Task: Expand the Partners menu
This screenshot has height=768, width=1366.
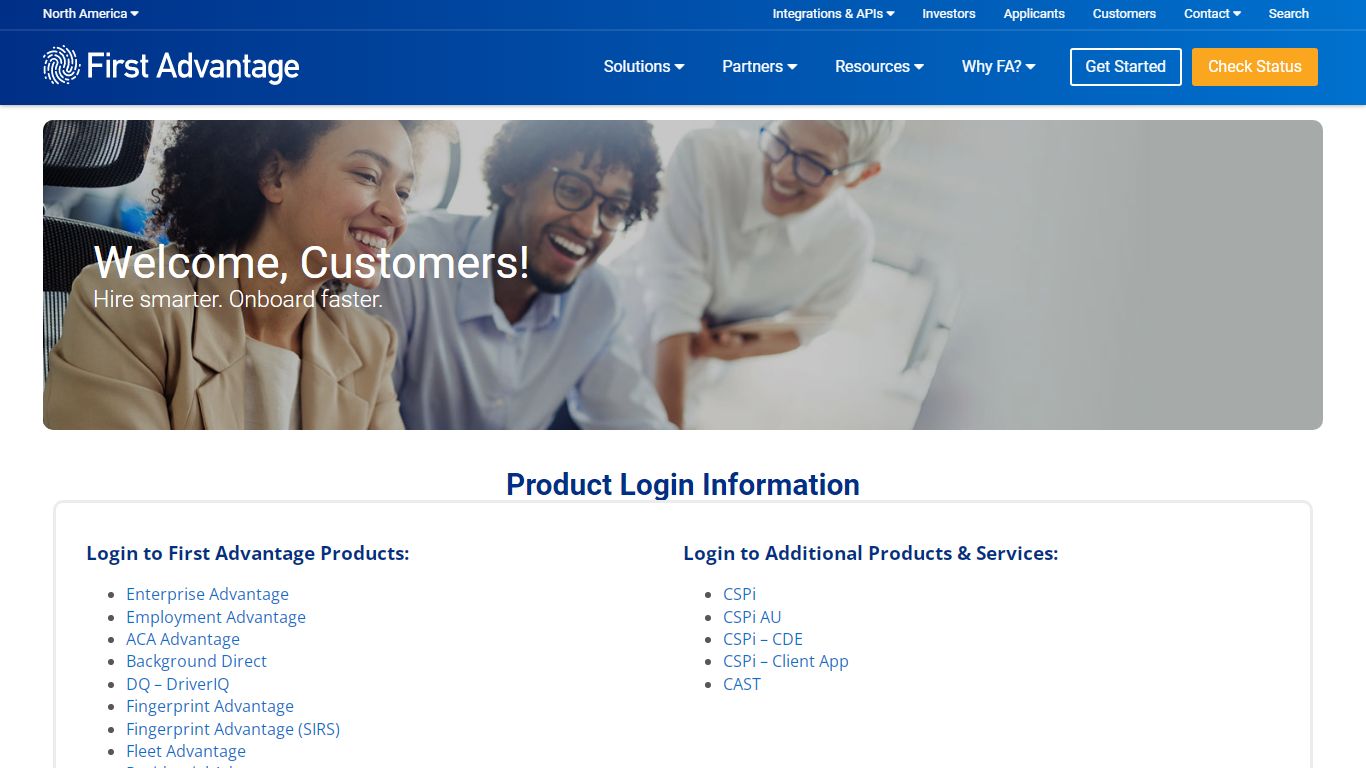Action: pyautogui.click(x=760, y=67)
